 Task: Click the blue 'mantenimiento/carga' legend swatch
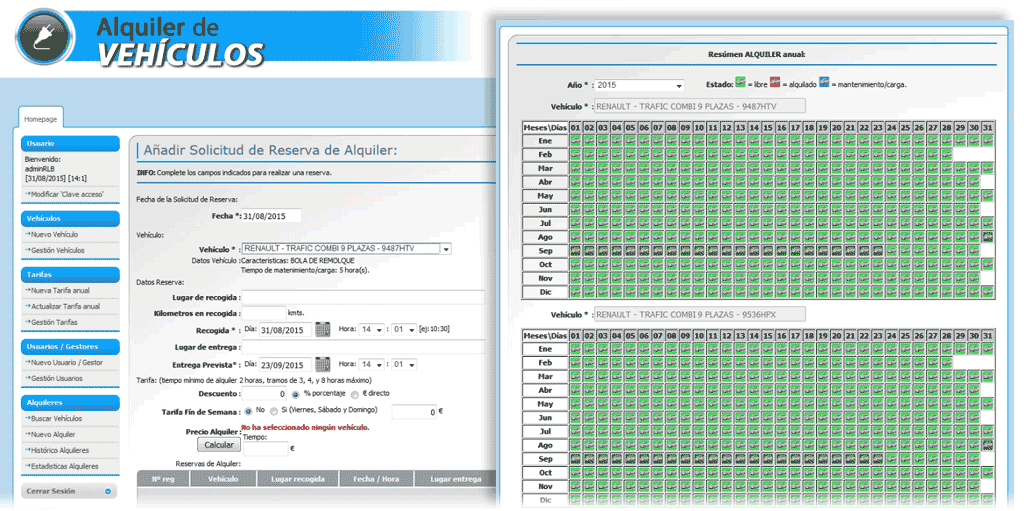point(825,82)
